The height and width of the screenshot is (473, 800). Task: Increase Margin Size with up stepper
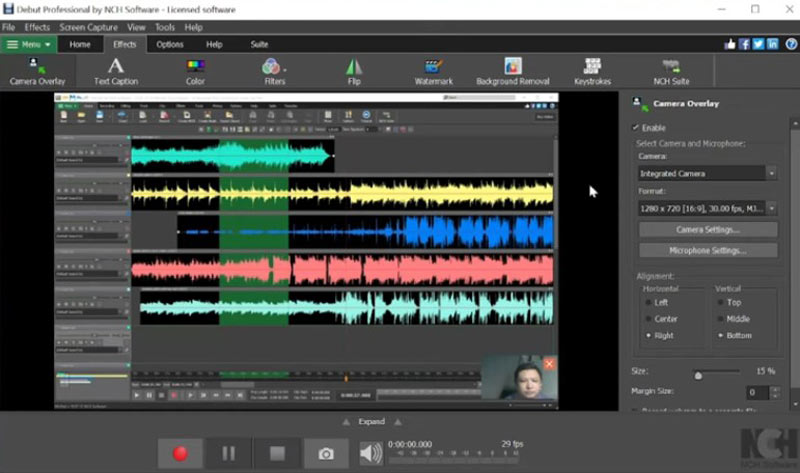pyautogui.click(x=775, y=390)
